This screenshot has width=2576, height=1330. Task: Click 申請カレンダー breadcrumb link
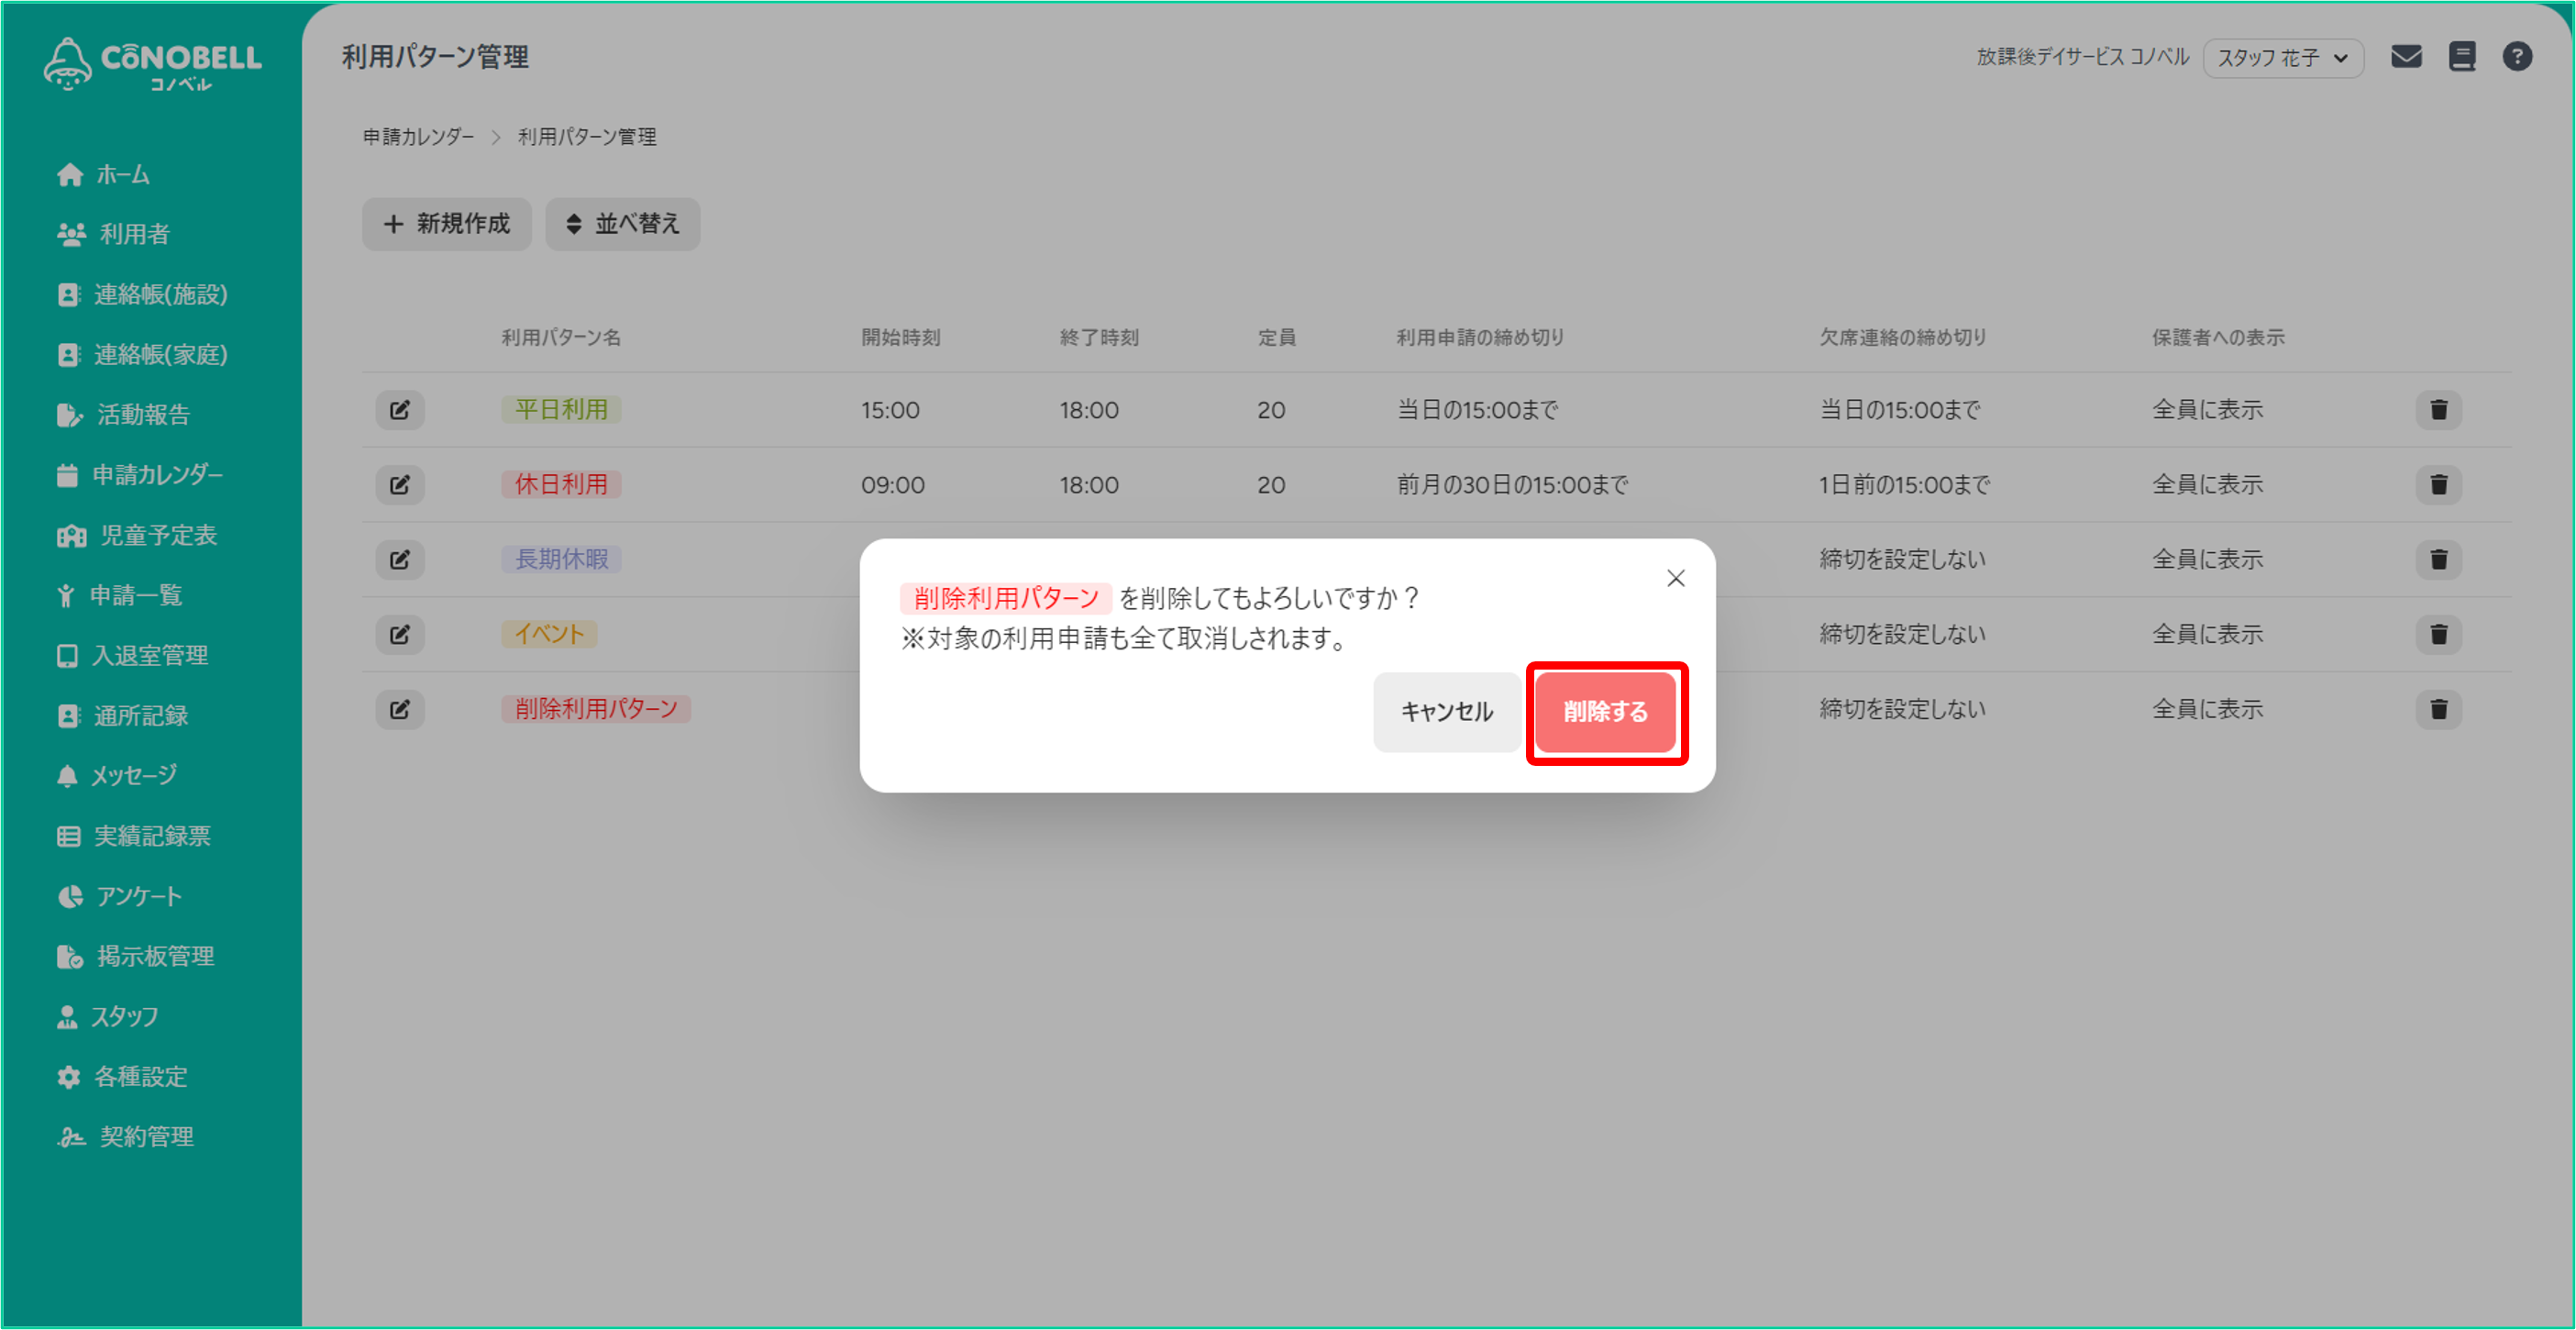(418, 137)
